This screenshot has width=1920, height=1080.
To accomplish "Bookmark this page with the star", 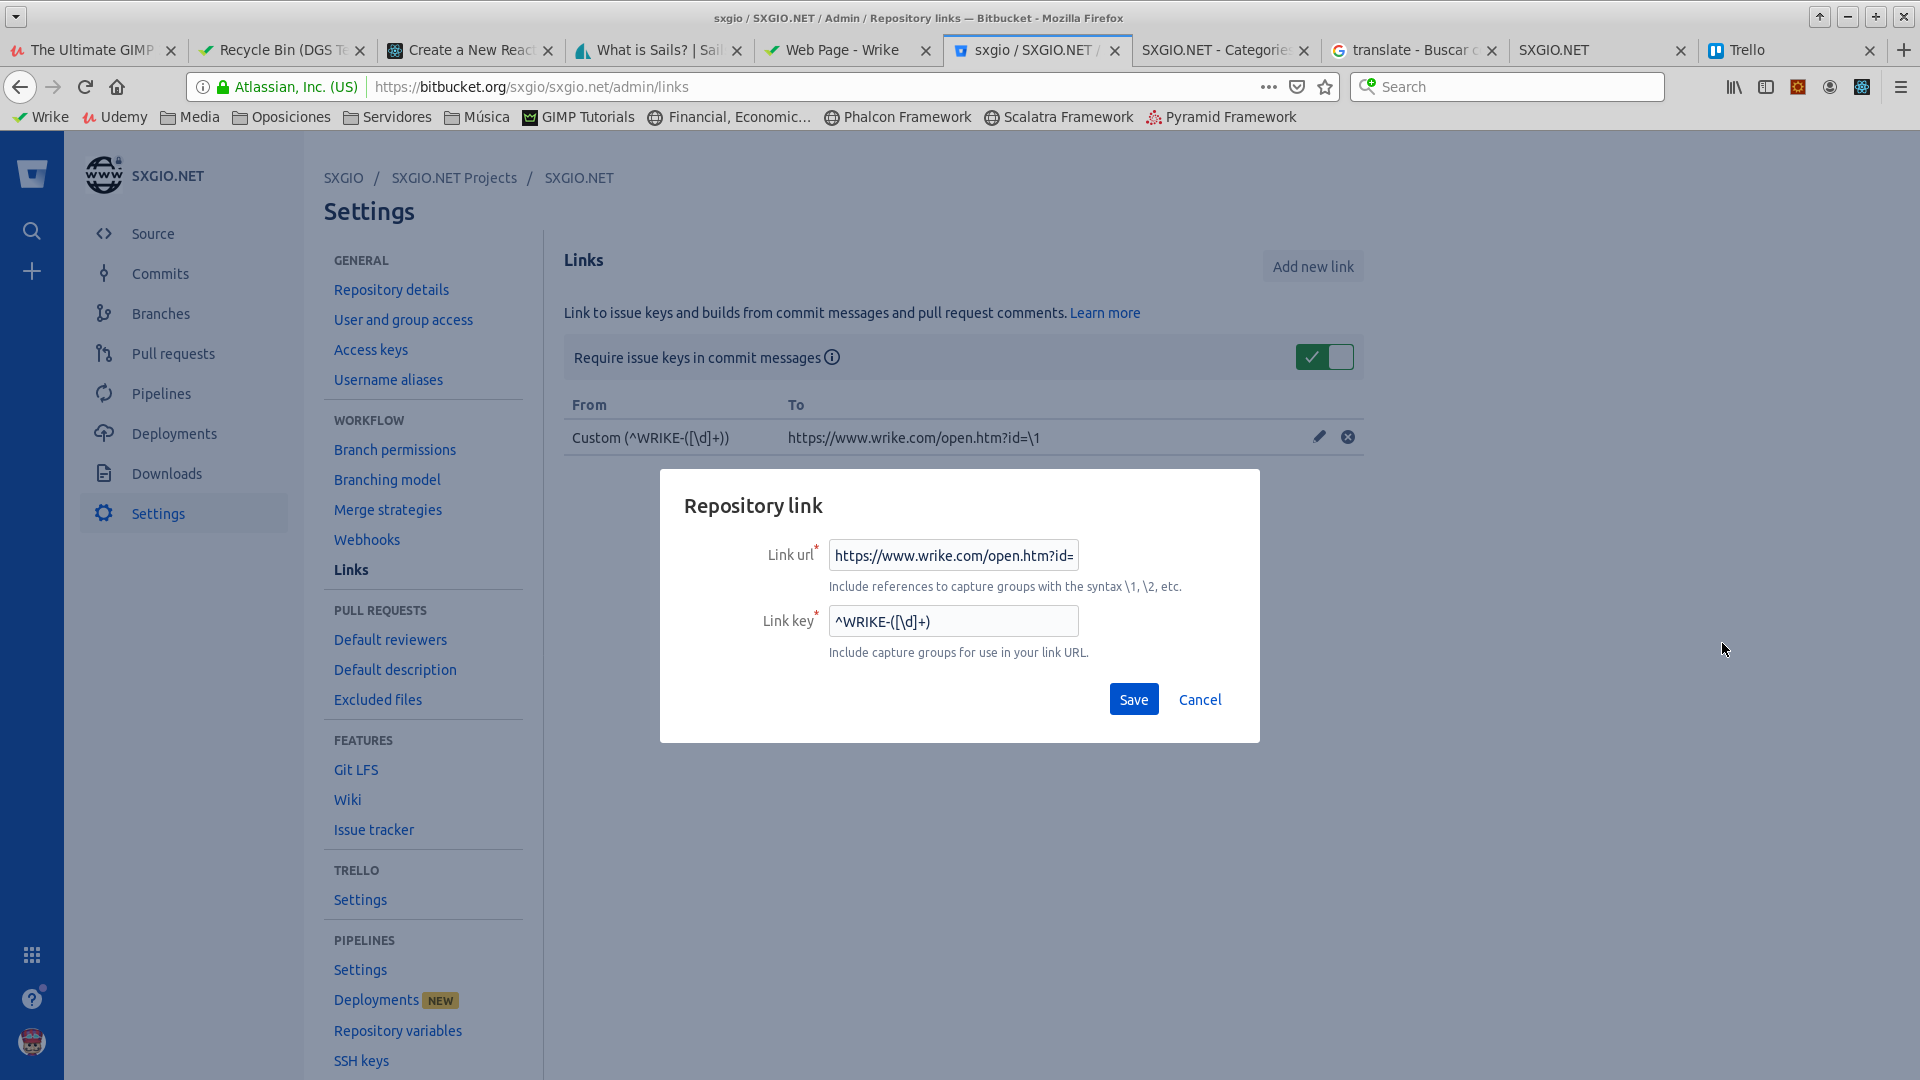I will pos(1325,87).
